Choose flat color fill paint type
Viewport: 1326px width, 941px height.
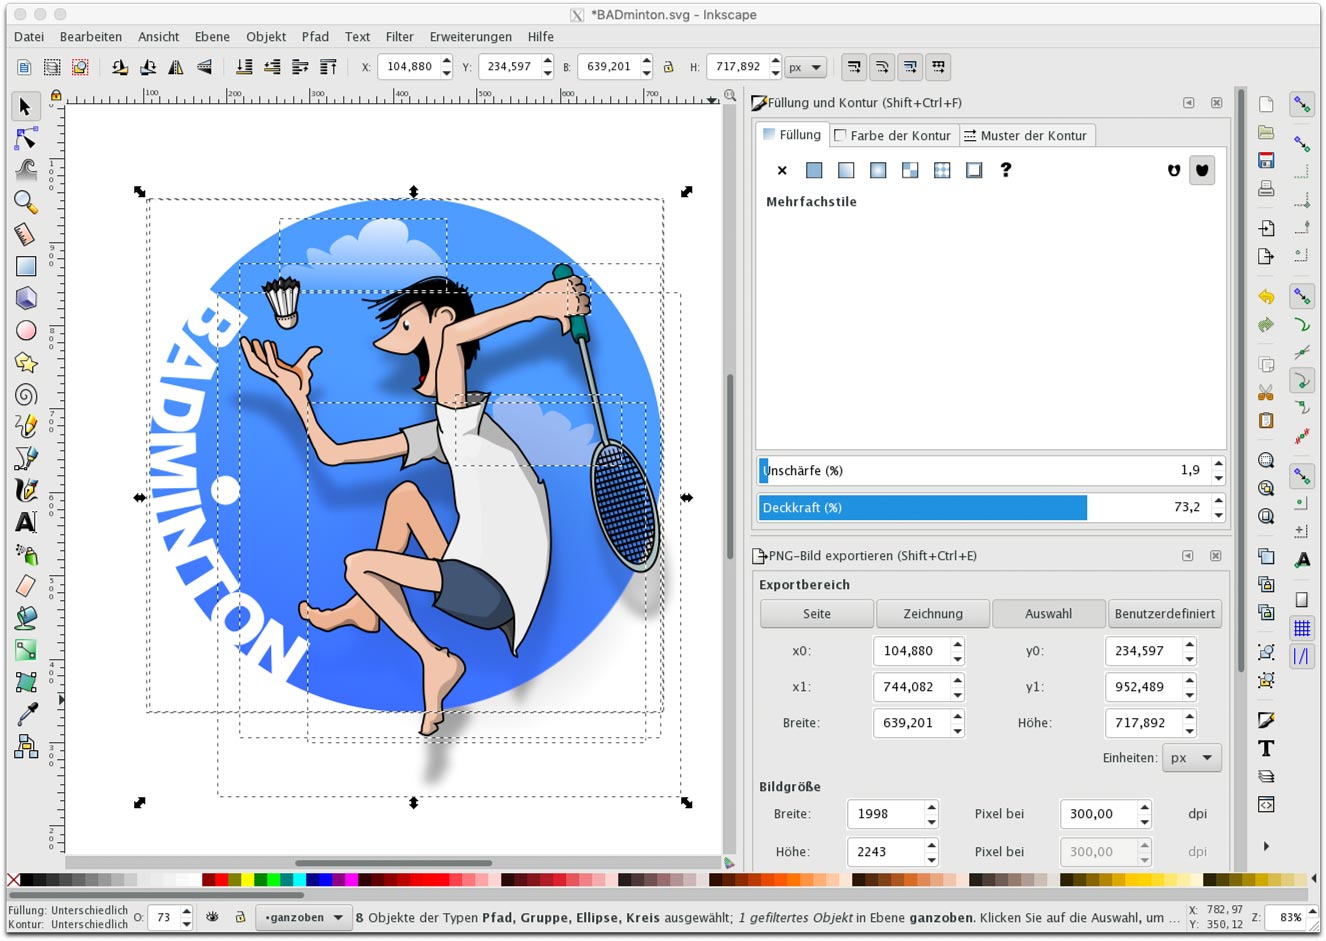[x=814, y=170]
